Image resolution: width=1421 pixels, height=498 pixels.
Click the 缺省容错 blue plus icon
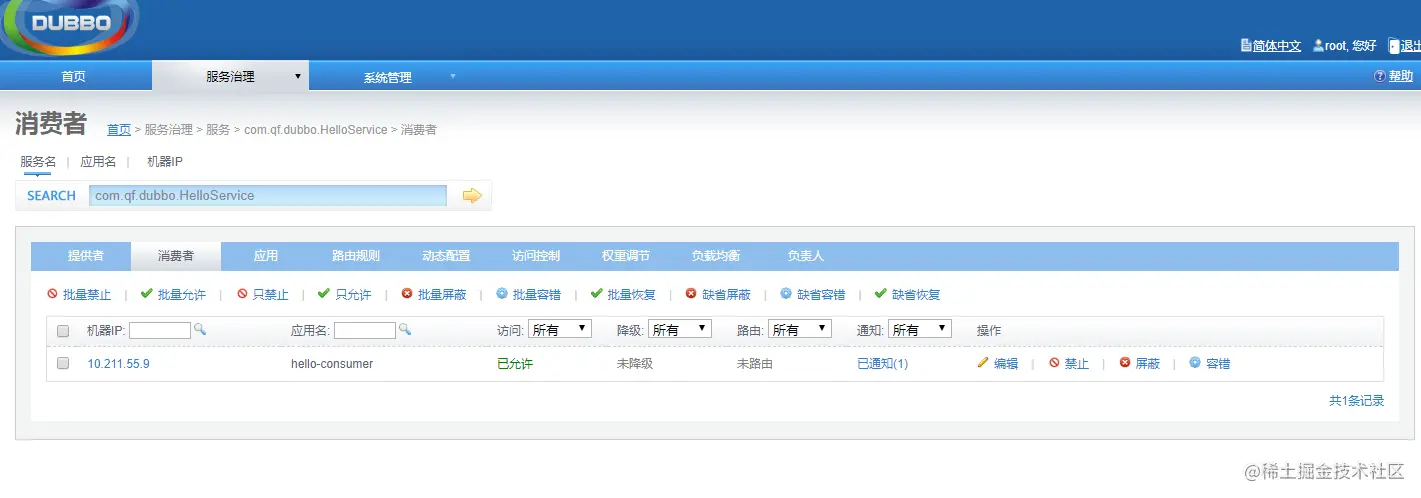[x=786, y=294]
